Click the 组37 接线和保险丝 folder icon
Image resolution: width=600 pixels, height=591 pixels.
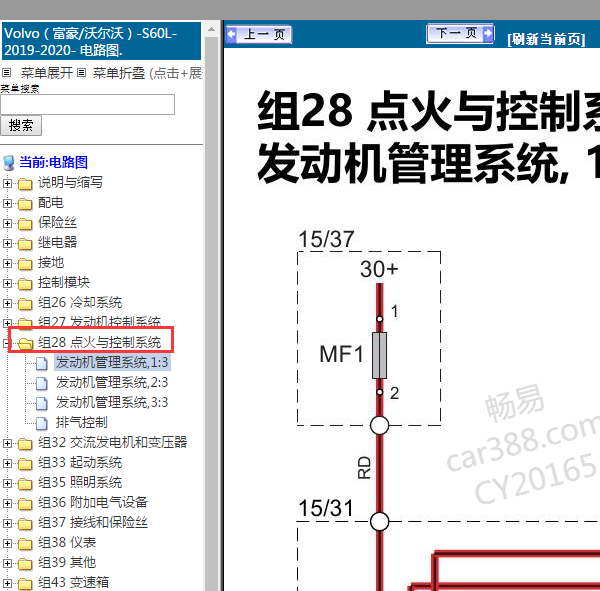(25, 524)
